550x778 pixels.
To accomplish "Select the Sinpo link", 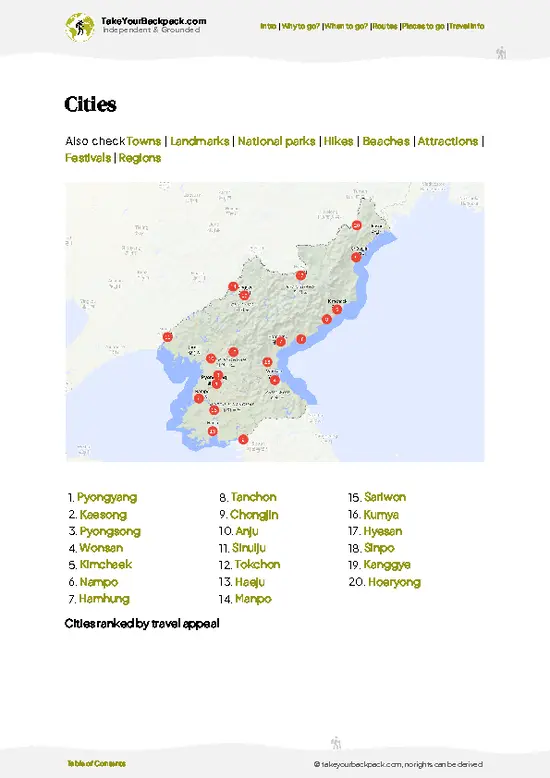I will click(x=379, y=548).
